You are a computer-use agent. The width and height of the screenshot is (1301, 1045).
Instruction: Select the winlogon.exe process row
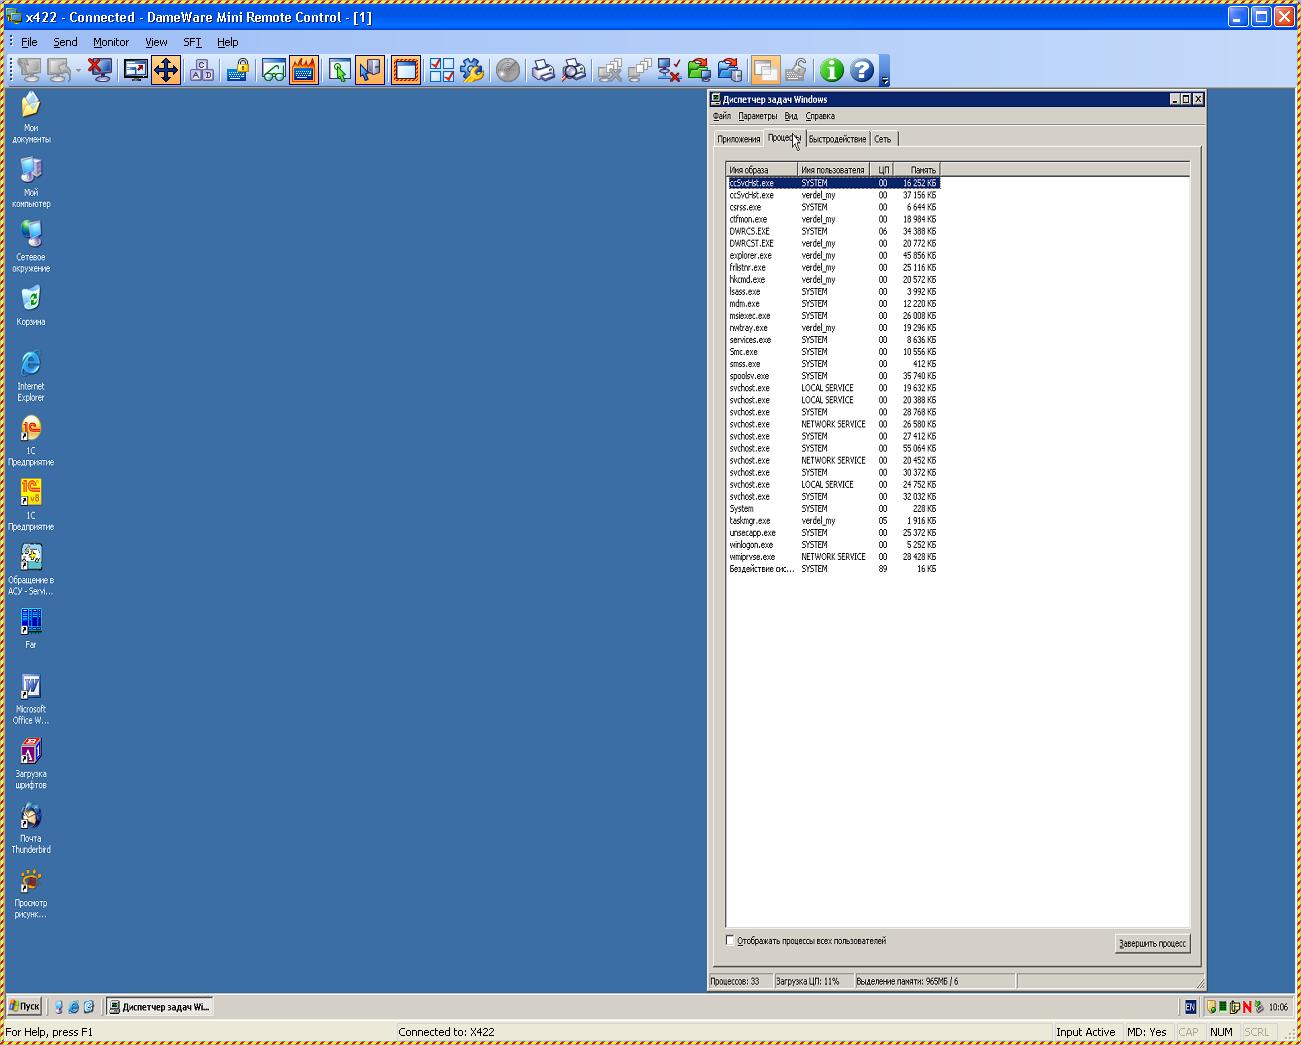(x=833, y=545)
